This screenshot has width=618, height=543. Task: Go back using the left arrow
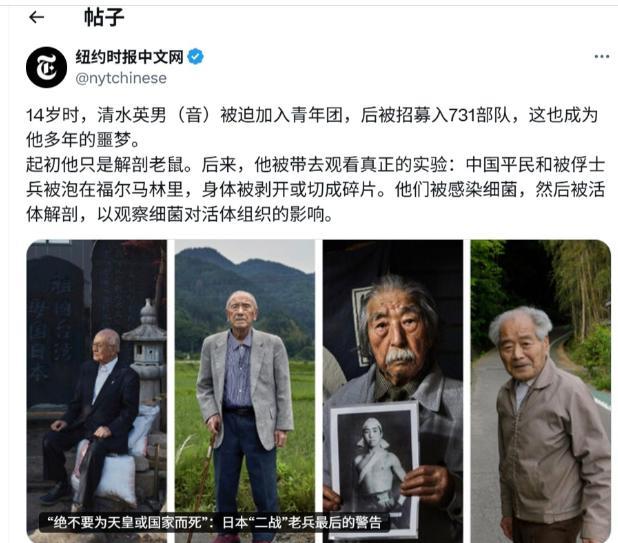click(x=36, y=17)
